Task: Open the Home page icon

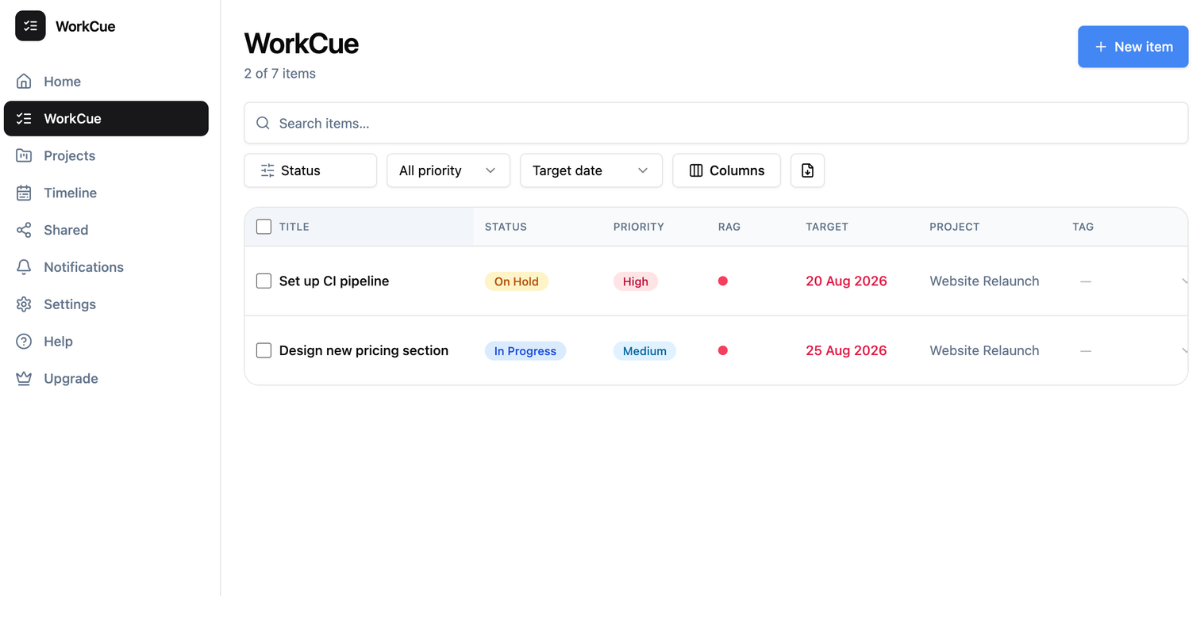Action: pyautogui.click(x=24, y=81)
